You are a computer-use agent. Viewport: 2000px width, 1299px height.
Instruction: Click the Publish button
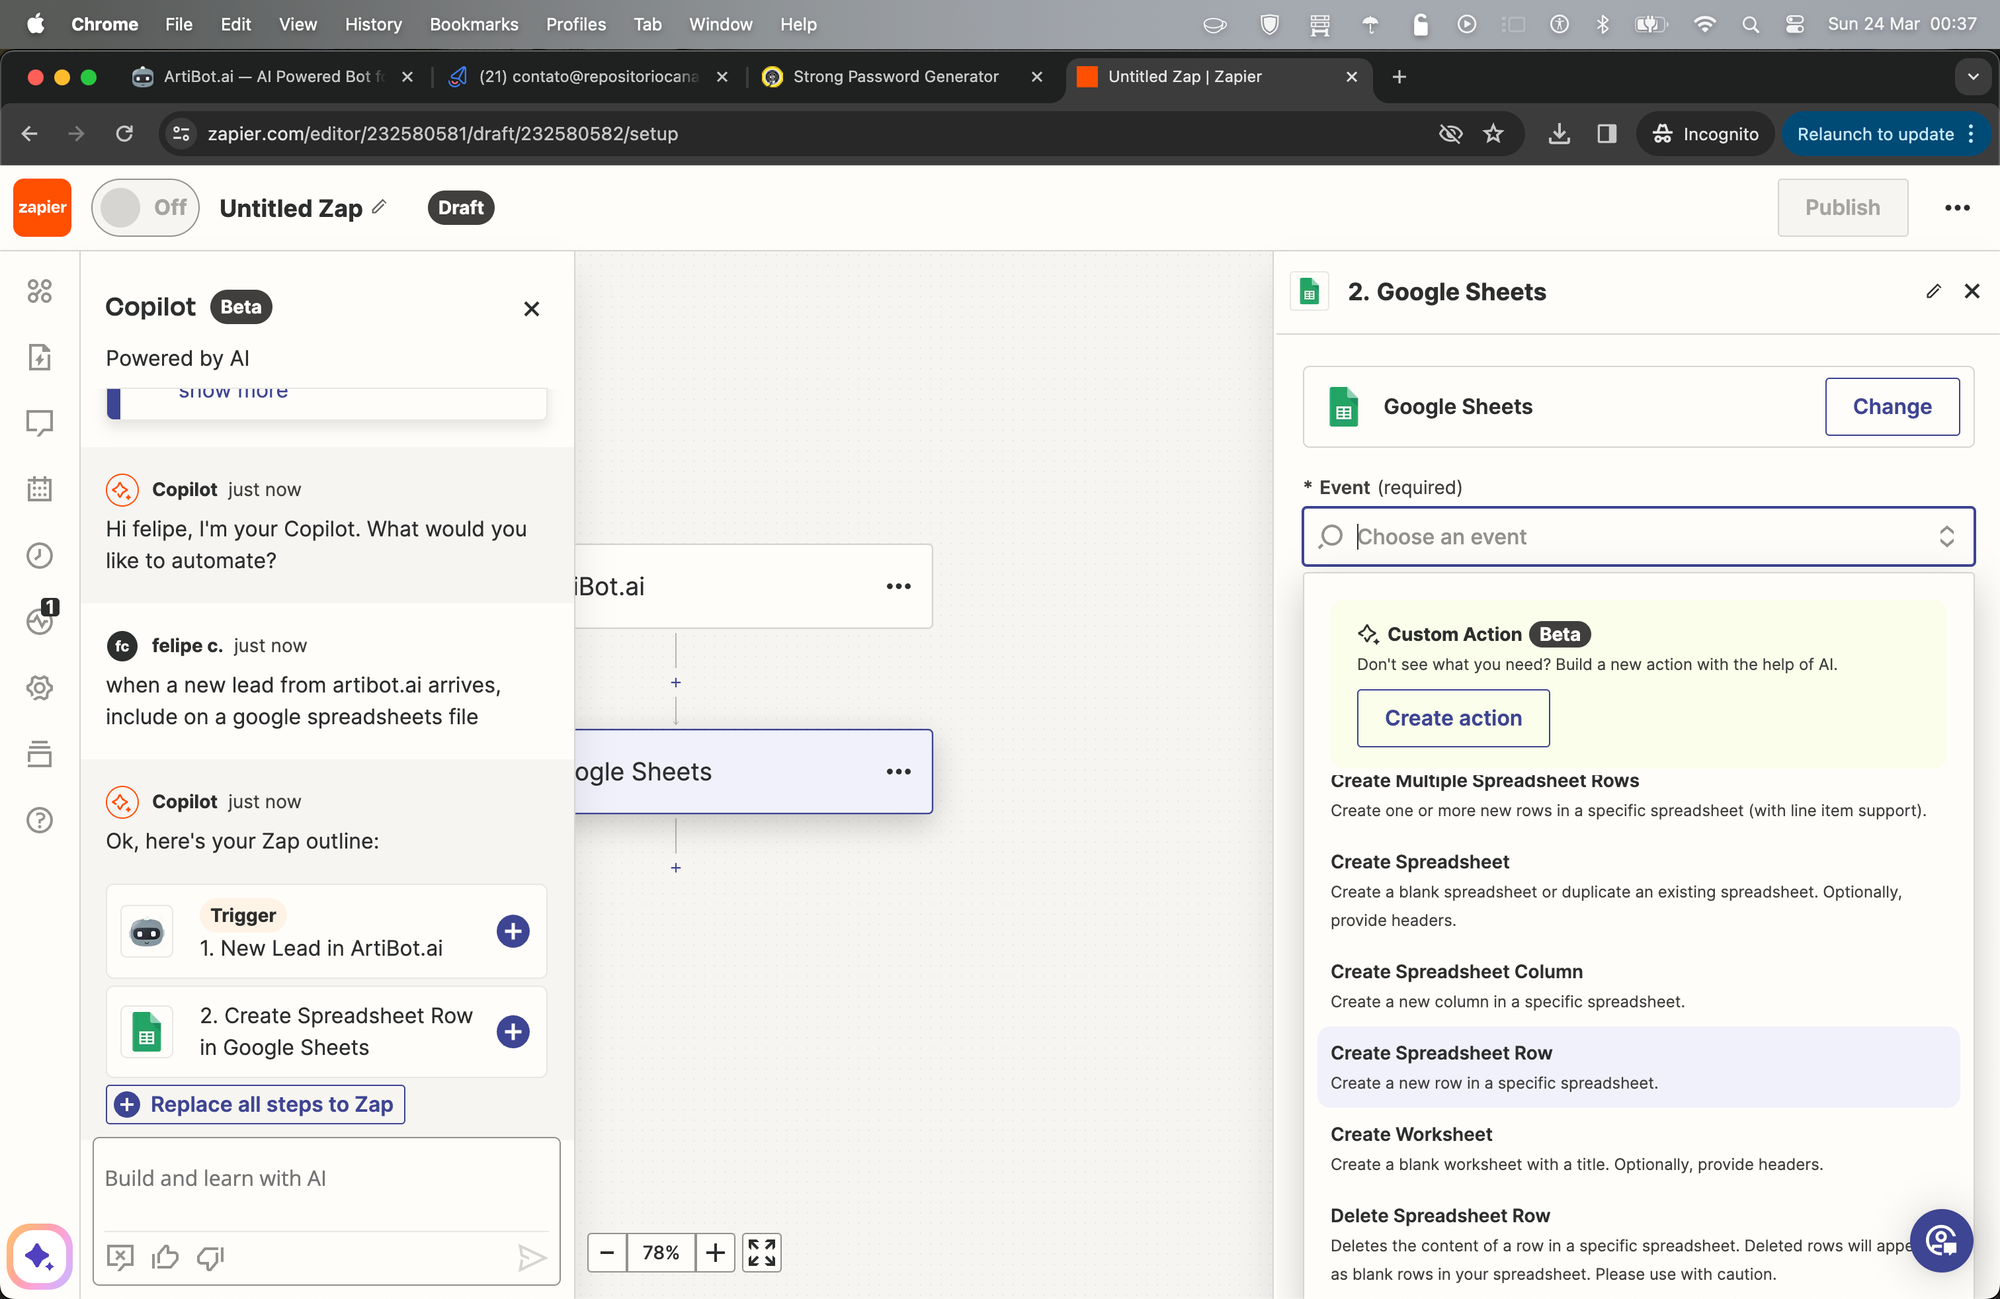point(1842,207)
